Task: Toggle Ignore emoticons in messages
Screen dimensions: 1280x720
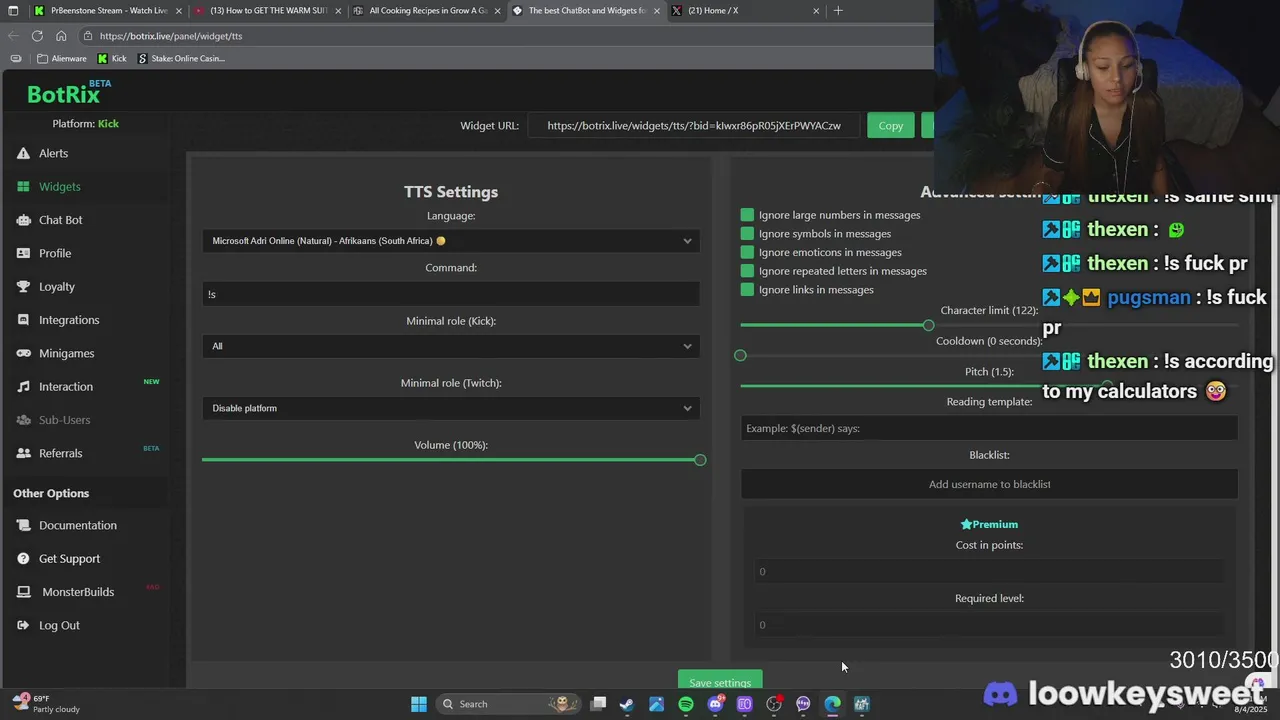Action: 747,252
